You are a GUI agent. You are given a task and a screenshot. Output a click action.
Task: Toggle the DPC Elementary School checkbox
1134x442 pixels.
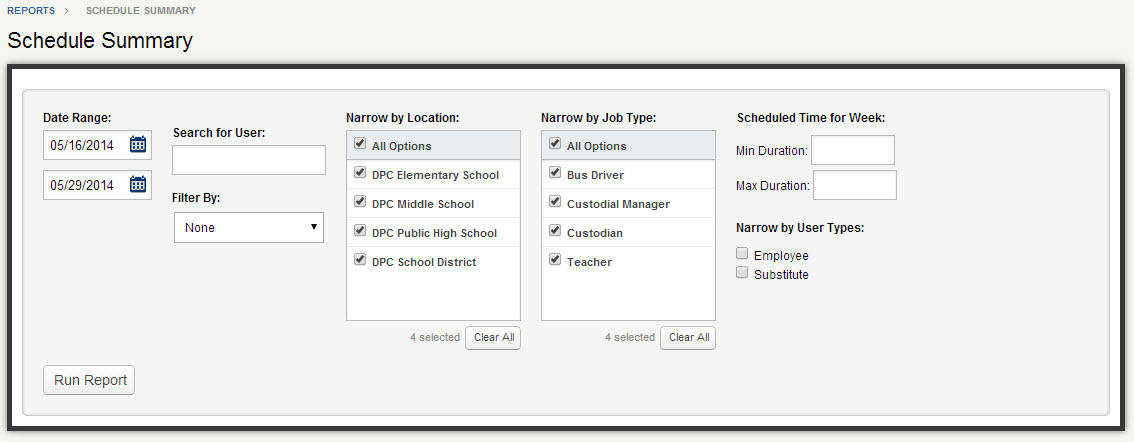coord(359,173)
